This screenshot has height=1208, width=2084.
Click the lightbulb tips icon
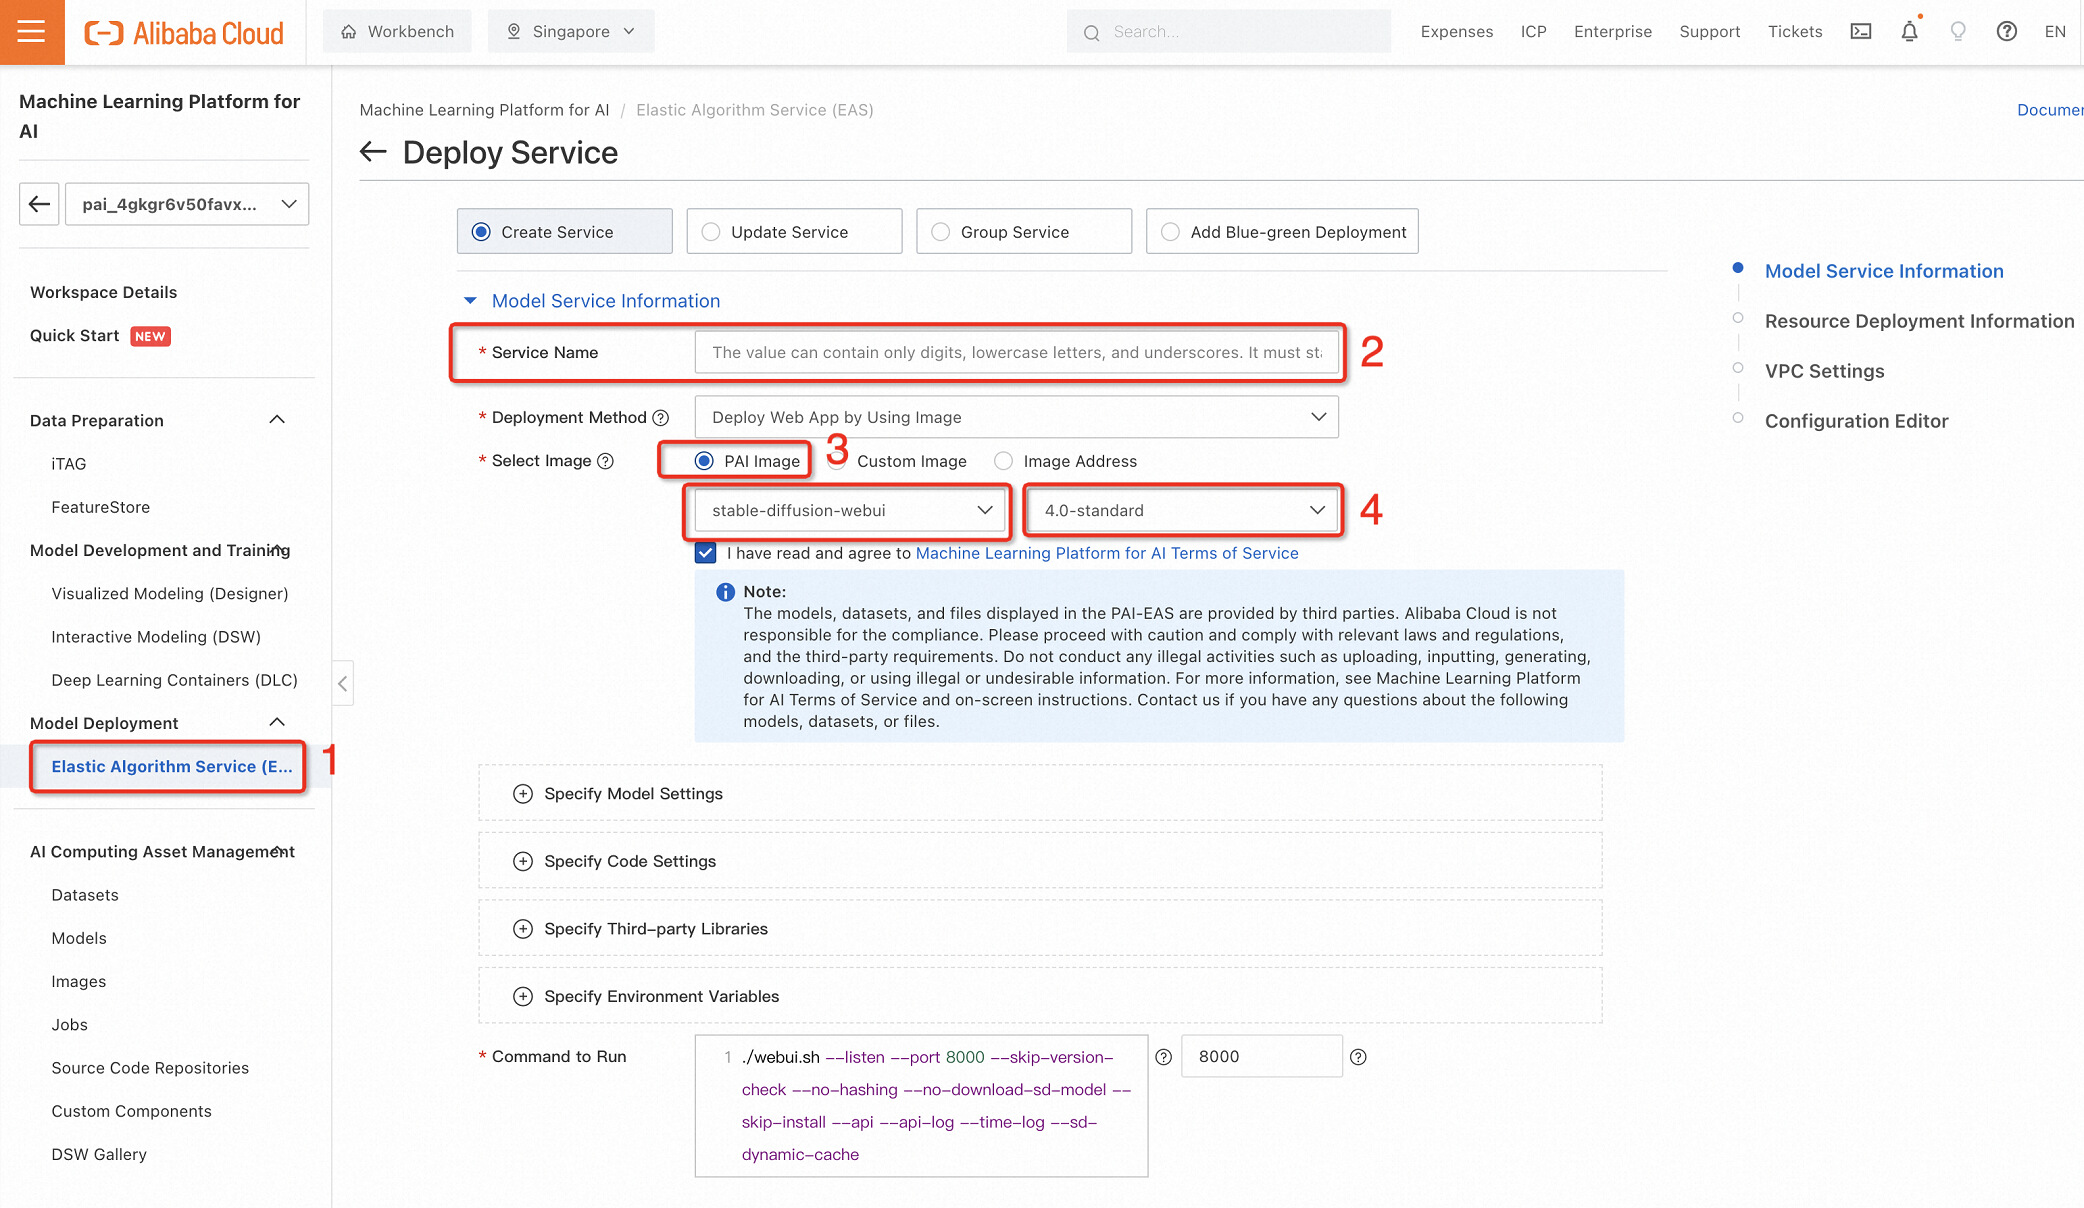(x=1958, y=32)
